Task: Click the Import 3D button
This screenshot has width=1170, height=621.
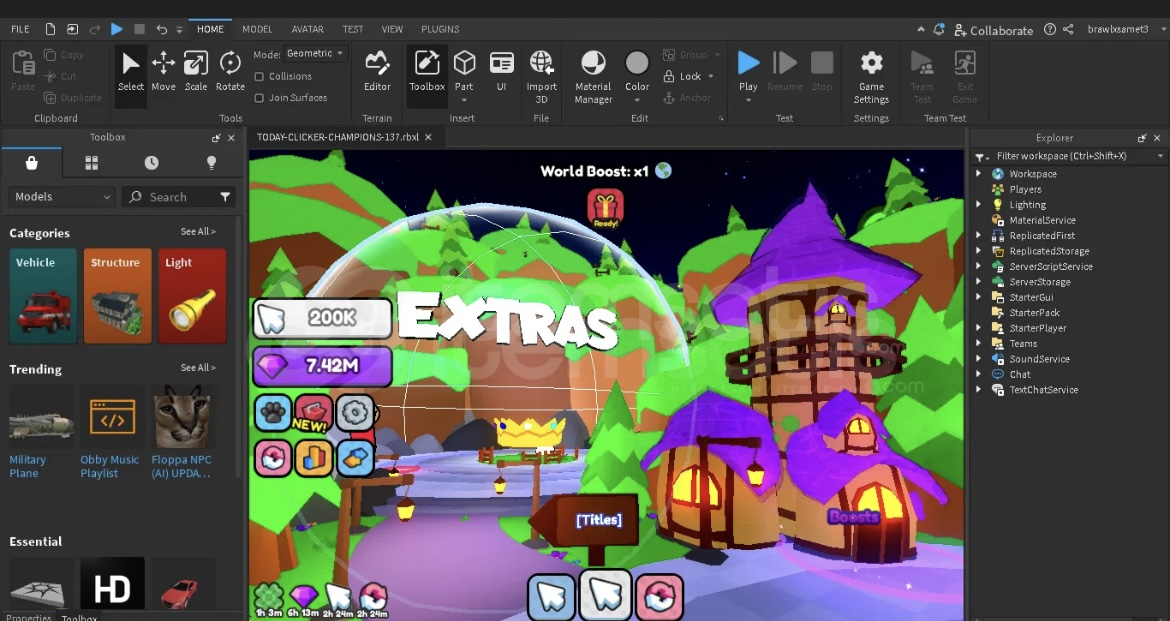Action: coord(542,77)
